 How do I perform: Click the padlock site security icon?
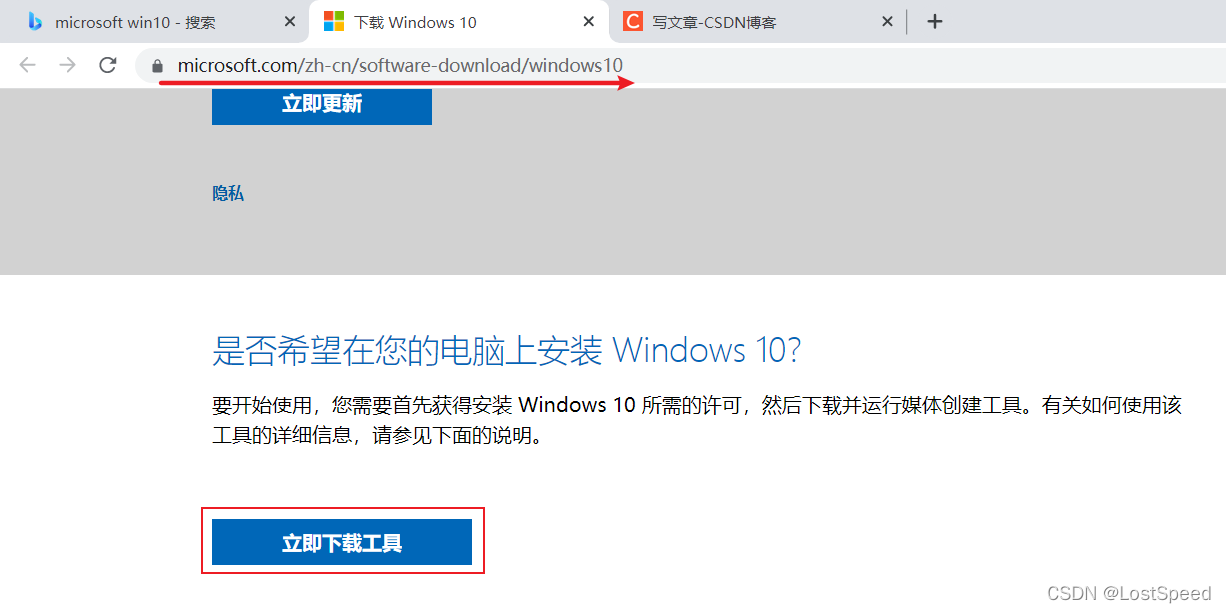[156, 66]
